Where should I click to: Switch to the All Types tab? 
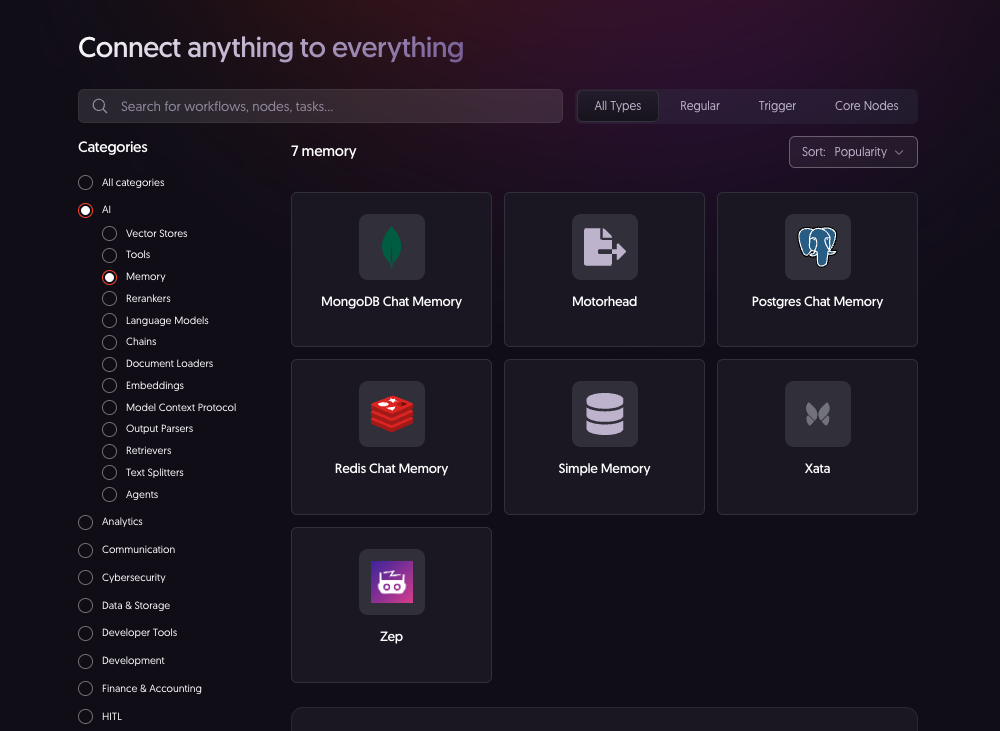tap(617, 106)
